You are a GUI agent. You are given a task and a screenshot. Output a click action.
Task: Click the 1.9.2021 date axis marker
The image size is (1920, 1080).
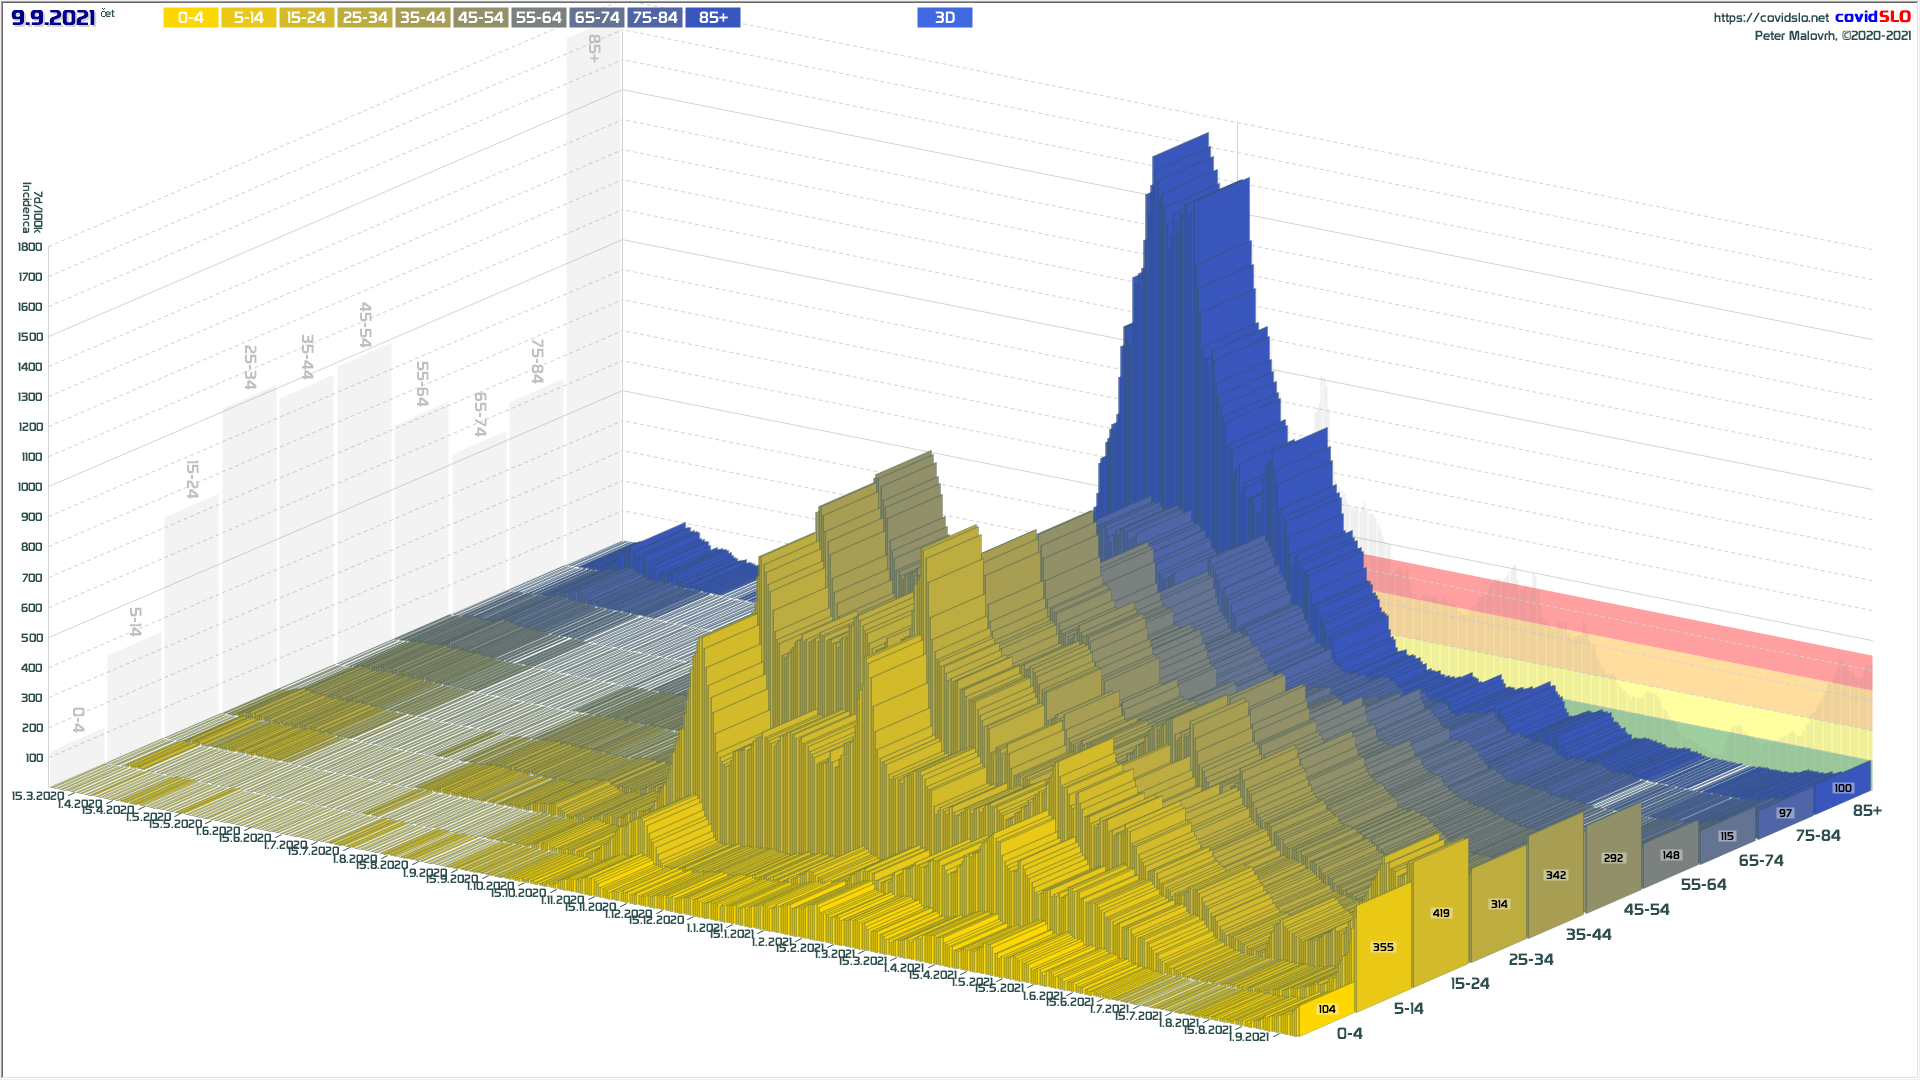coord(1250,1037)
